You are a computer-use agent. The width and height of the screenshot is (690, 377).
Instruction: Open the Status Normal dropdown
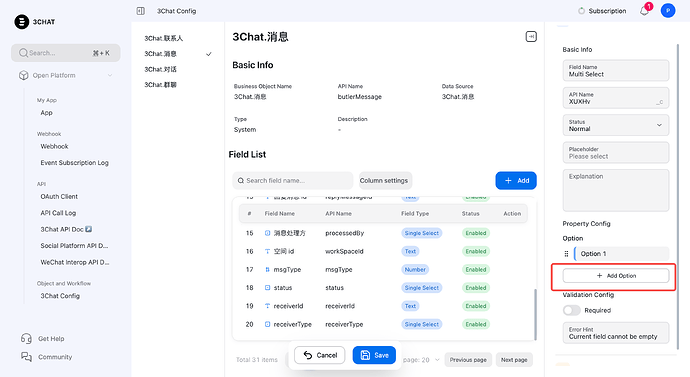point(616,125)
